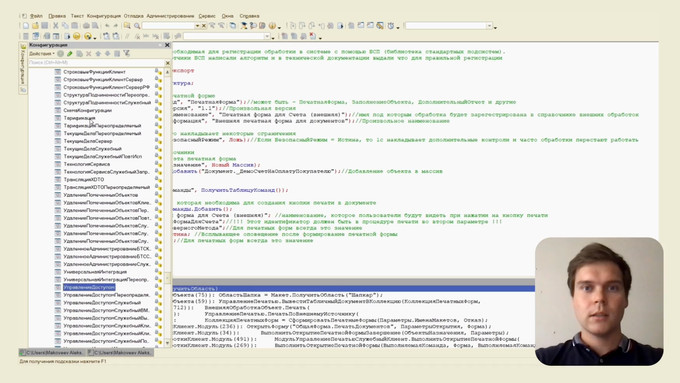
Task: Expand the toolbar search combo box arrow
Action: (197, 26)
